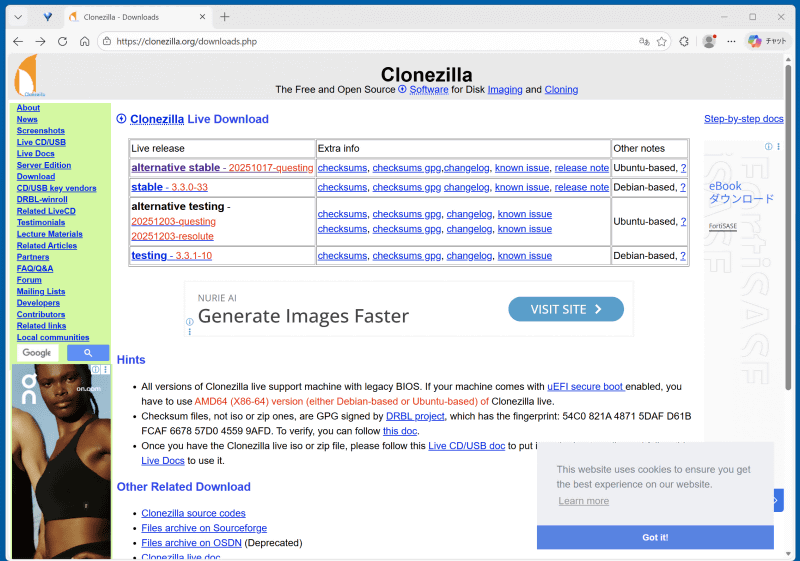Viewport: 800px width, 561px height.
Task: Add page to favorites star
Action: tap(662, 41)
